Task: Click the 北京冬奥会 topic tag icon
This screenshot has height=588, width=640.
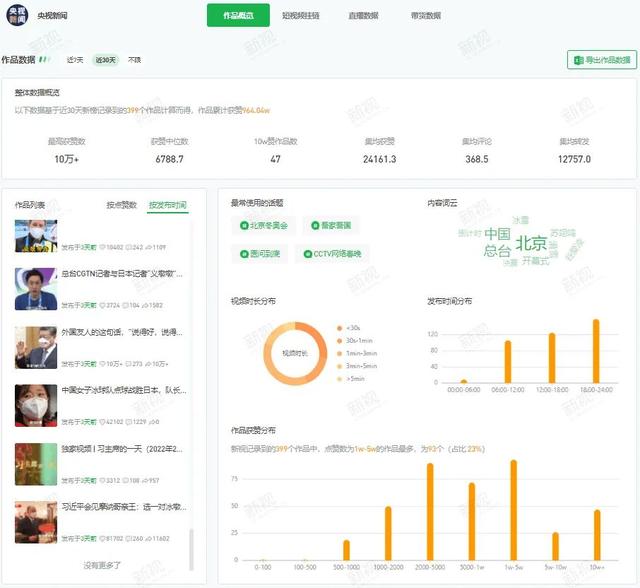Action: point(241,226)
